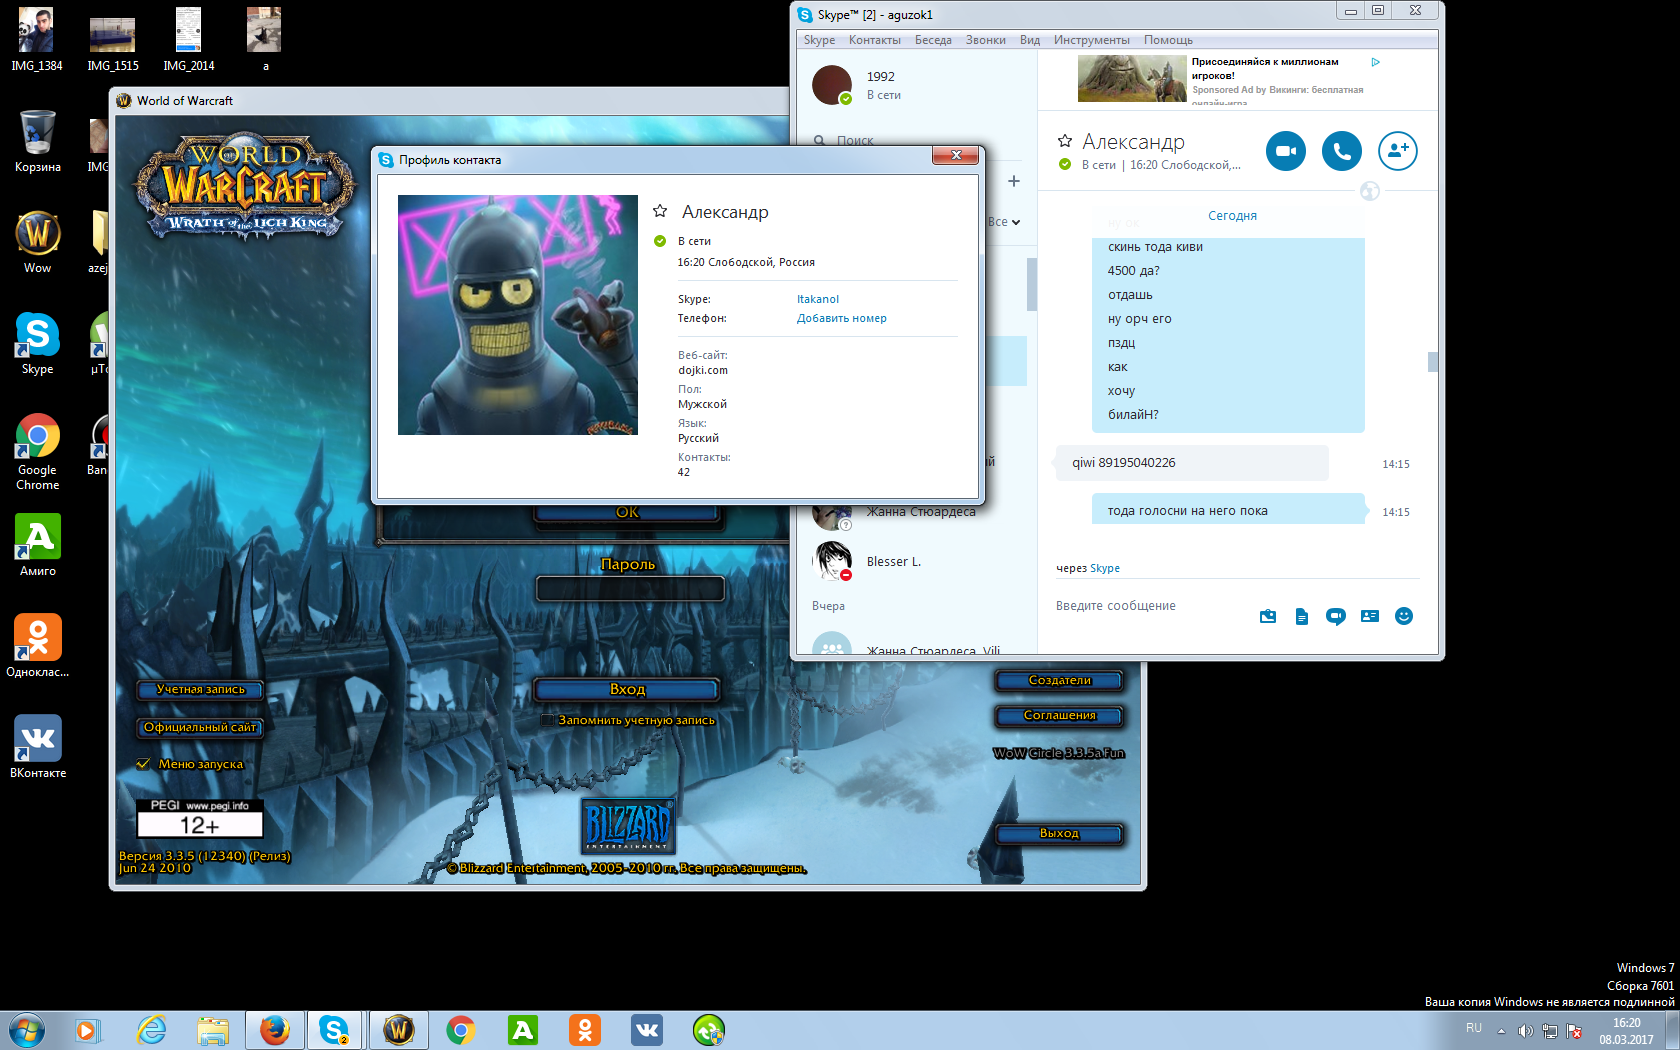Show hidden system tray icons
The width and height of the screenshot is (1680, 1050).
pos(1501,1030)
